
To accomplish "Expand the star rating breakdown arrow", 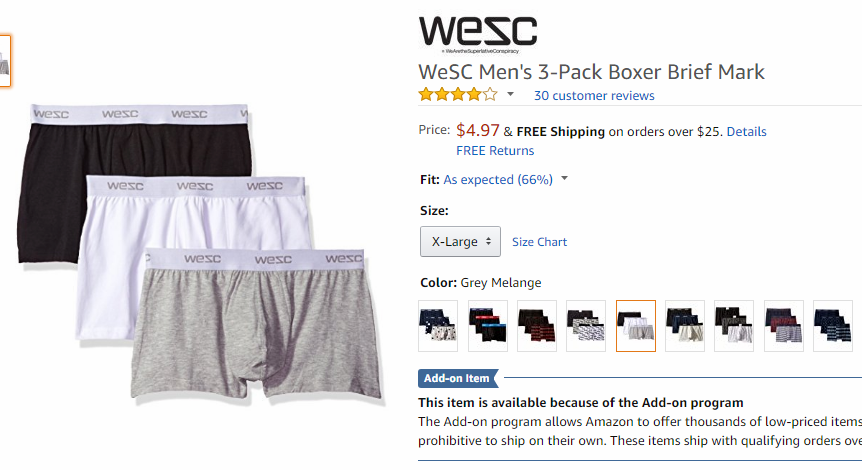I will click(x=510, y=95).
